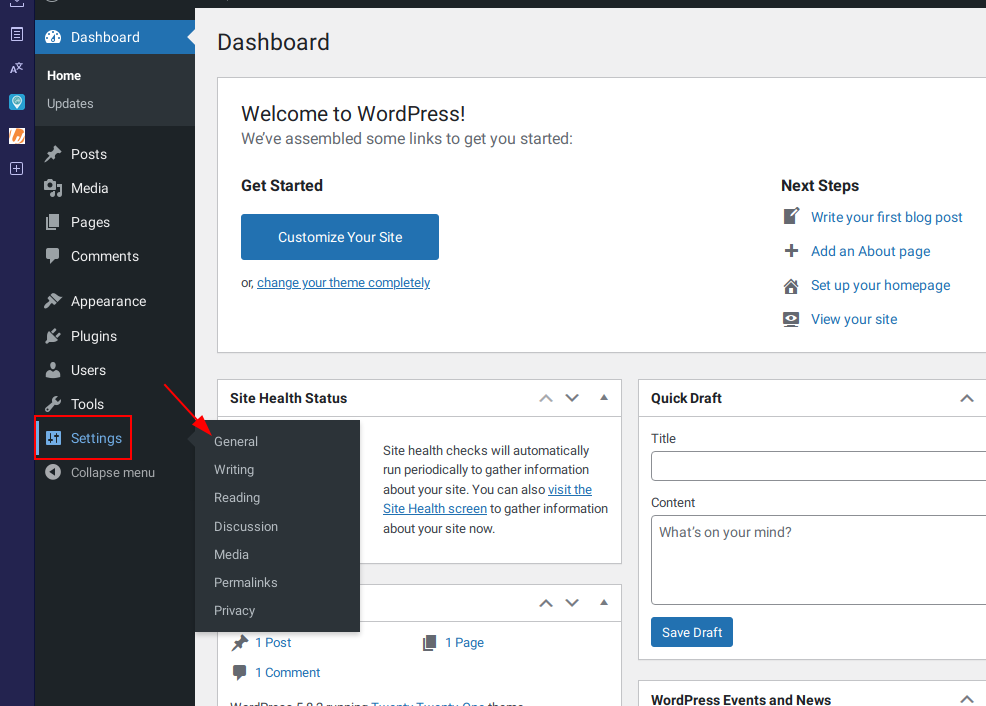Toggle Site Health Status panel with triangle
This screenshot has height=706, width=986.
tap(604, 397)
